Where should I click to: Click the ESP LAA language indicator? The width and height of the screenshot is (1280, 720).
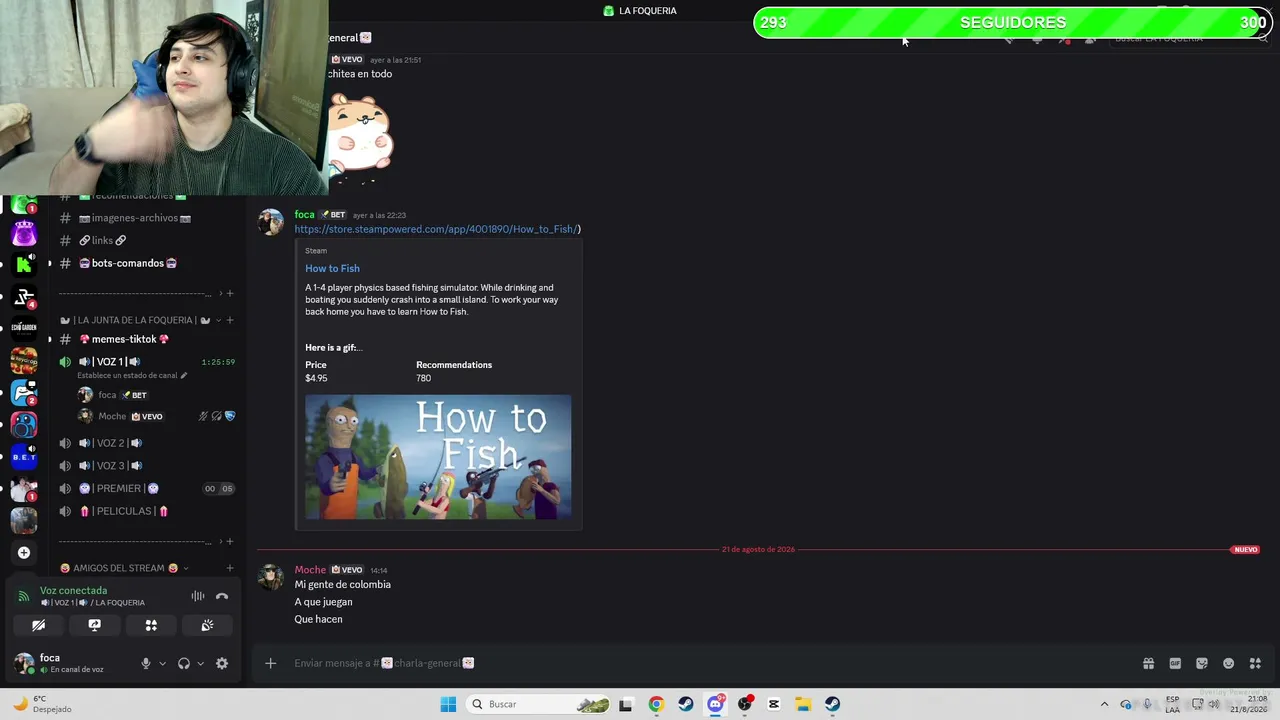tap(1172, 704)
